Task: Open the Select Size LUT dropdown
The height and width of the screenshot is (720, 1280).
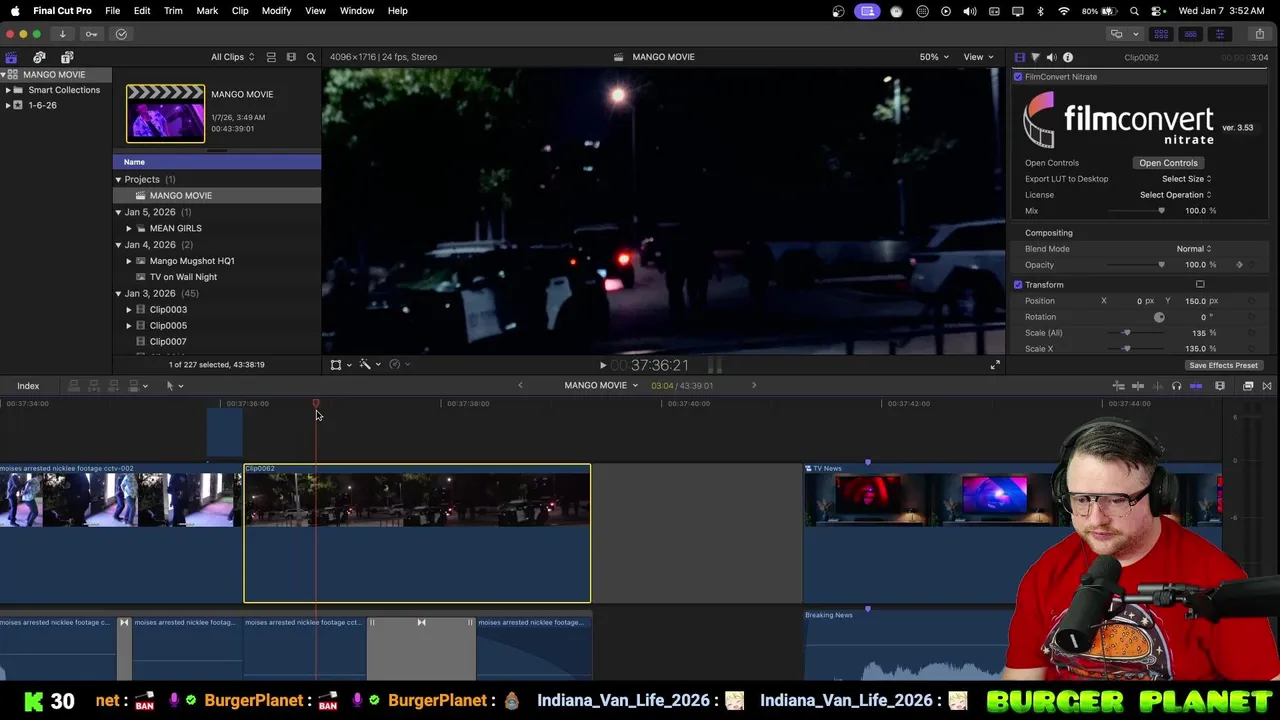Action: 1186,179
